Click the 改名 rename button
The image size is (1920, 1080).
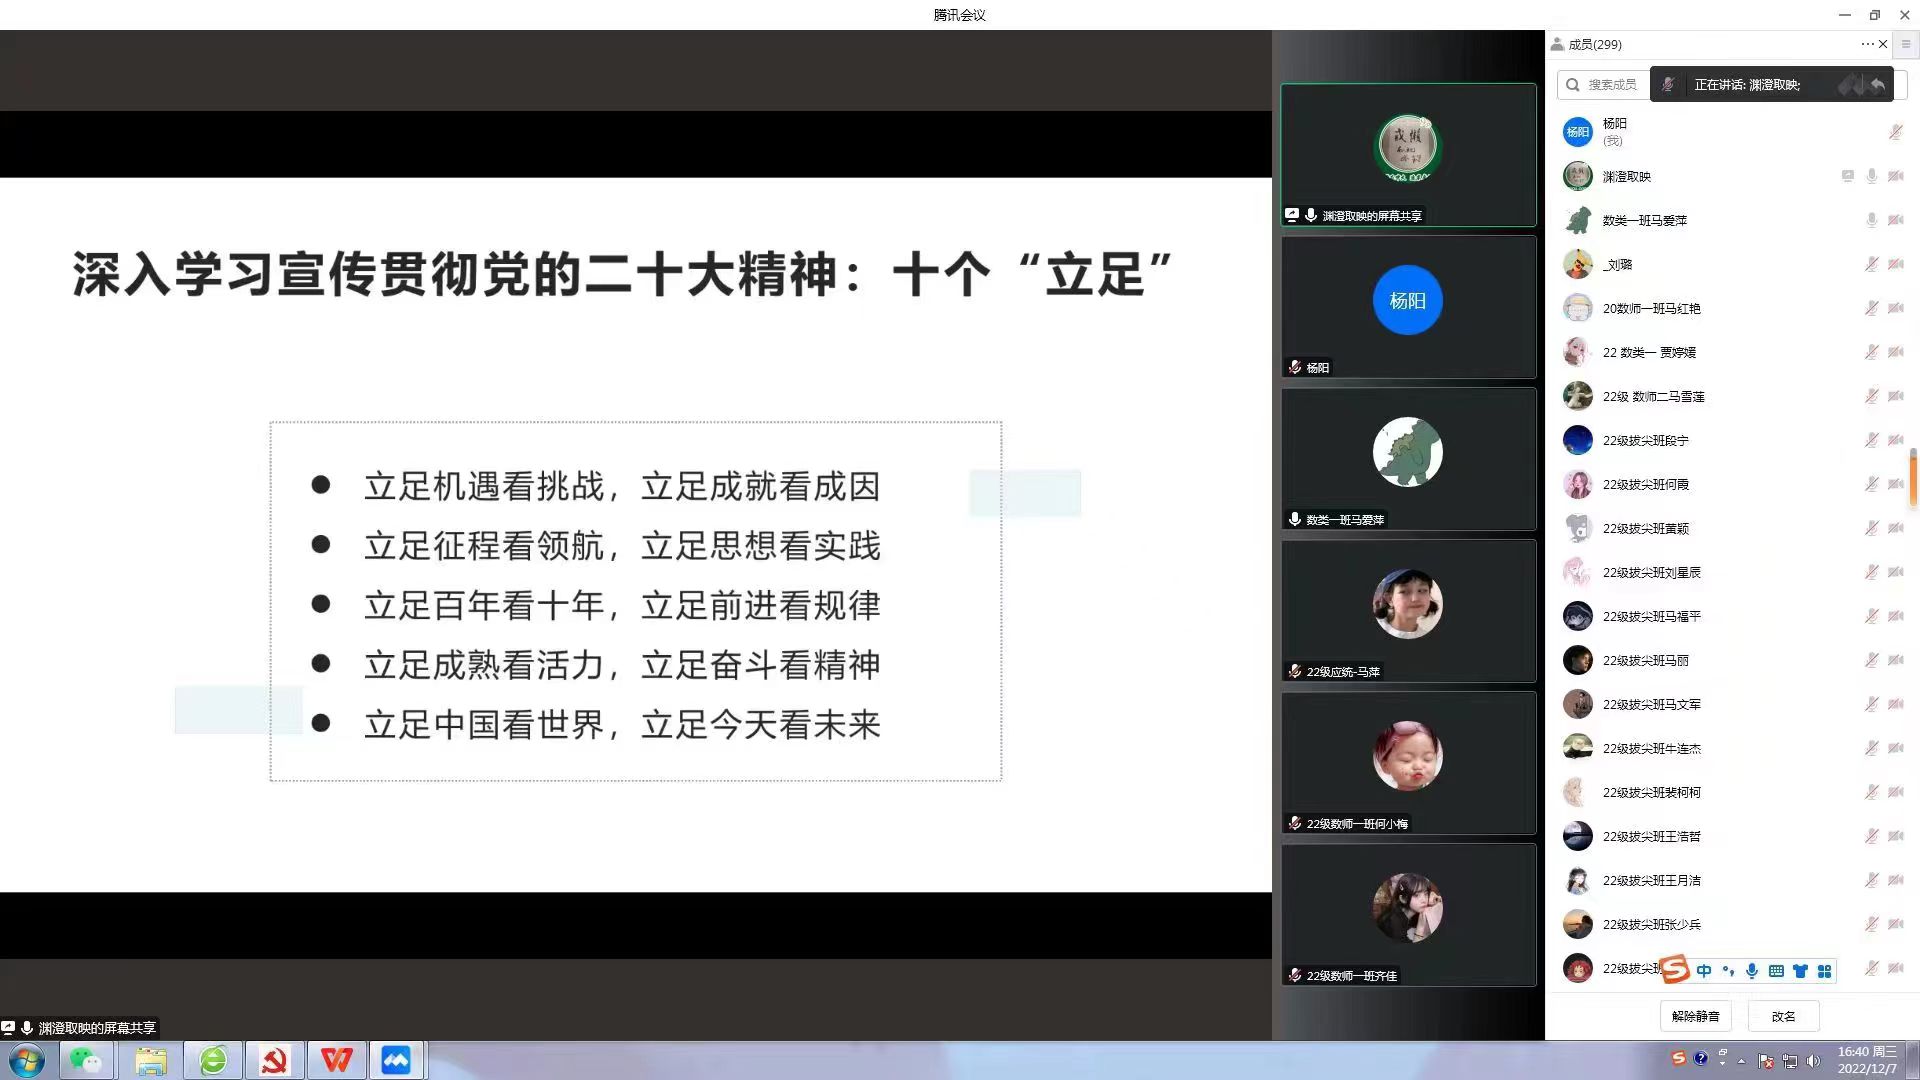pos(1783,1016)
